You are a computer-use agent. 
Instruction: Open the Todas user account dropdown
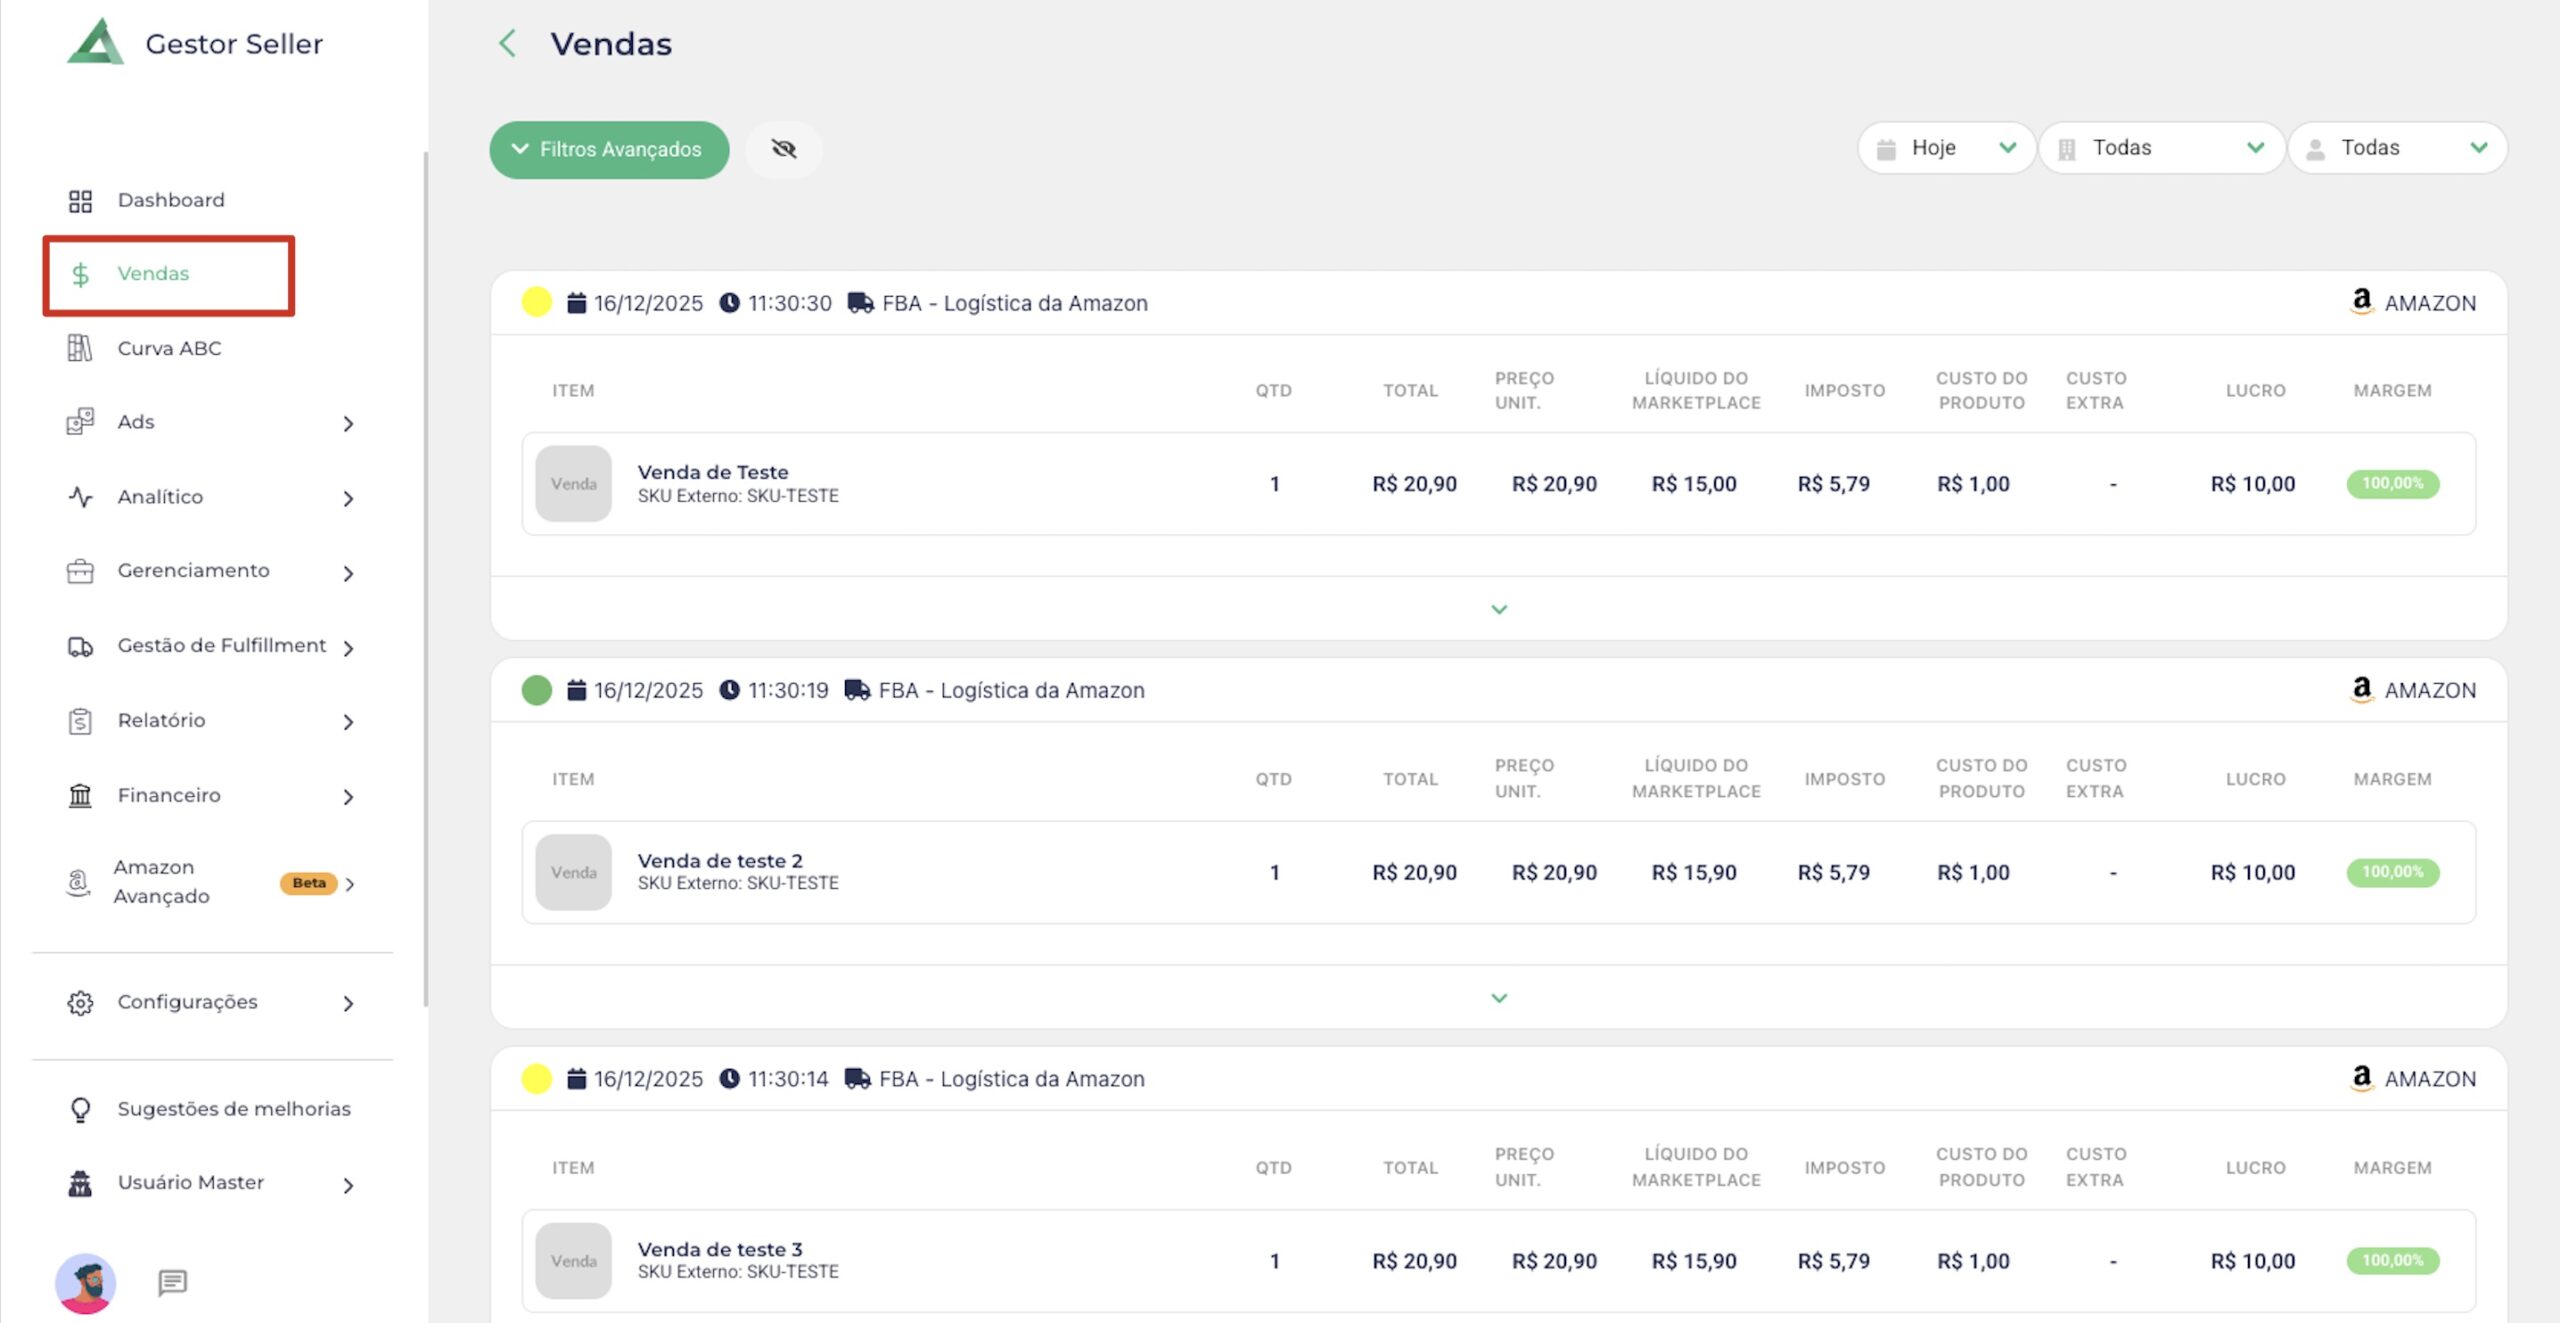(x=2397, y=148)
